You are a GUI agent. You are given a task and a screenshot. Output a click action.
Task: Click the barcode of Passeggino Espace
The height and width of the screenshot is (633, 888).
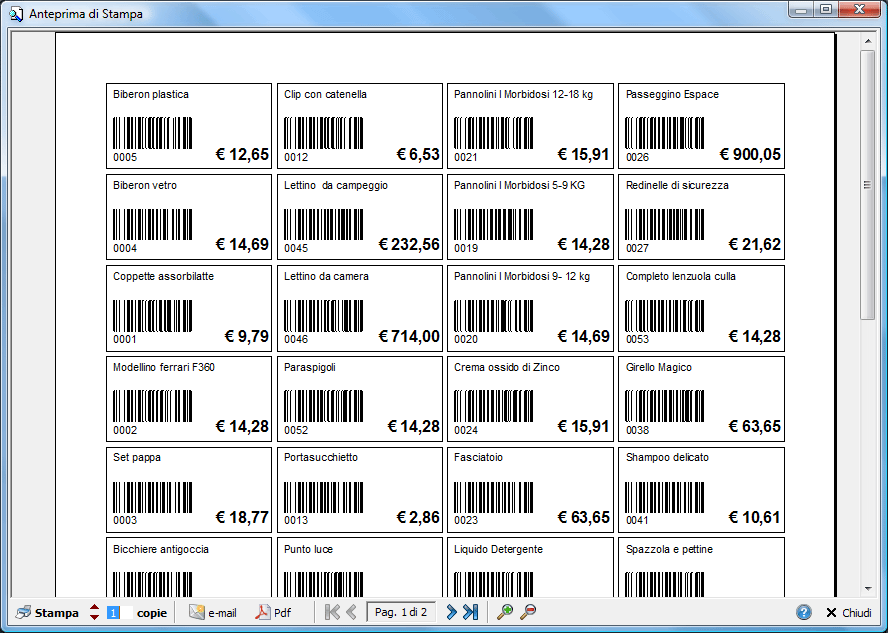(664, 133)
